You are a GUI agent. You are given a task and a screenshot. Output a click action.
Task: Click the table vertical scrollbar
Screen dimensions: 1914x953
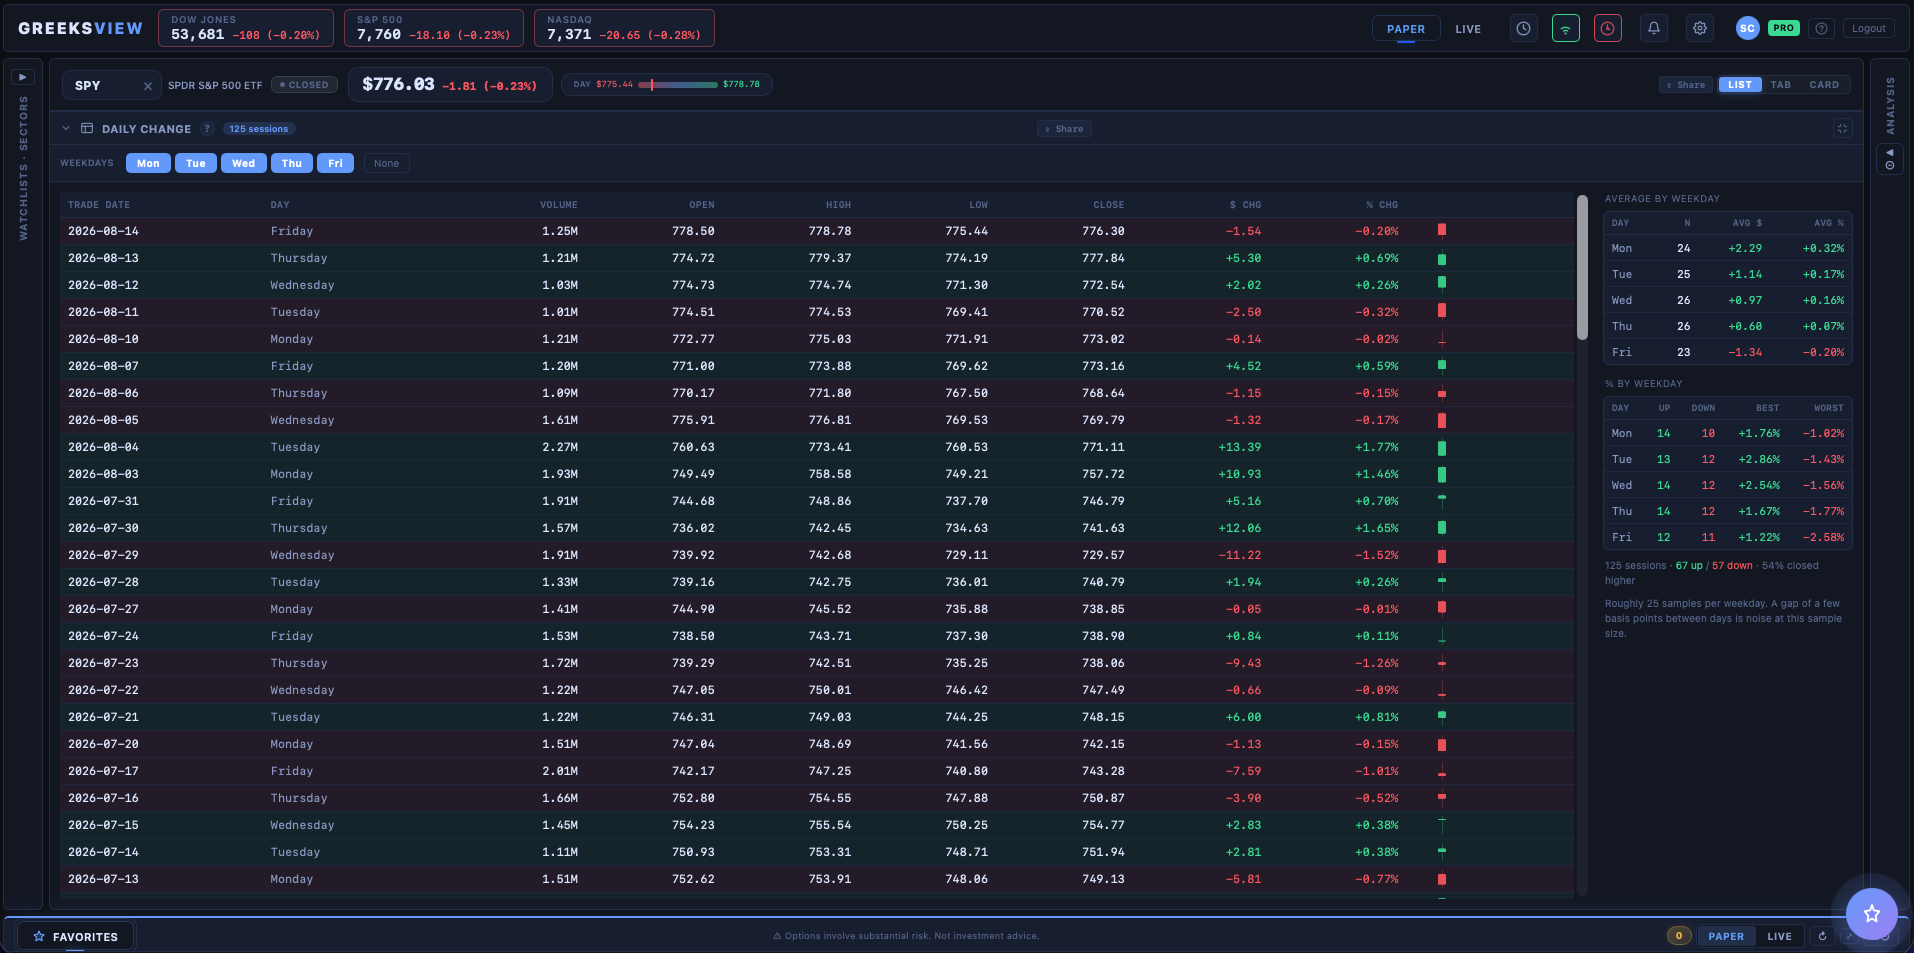(x=1582, y=268)
